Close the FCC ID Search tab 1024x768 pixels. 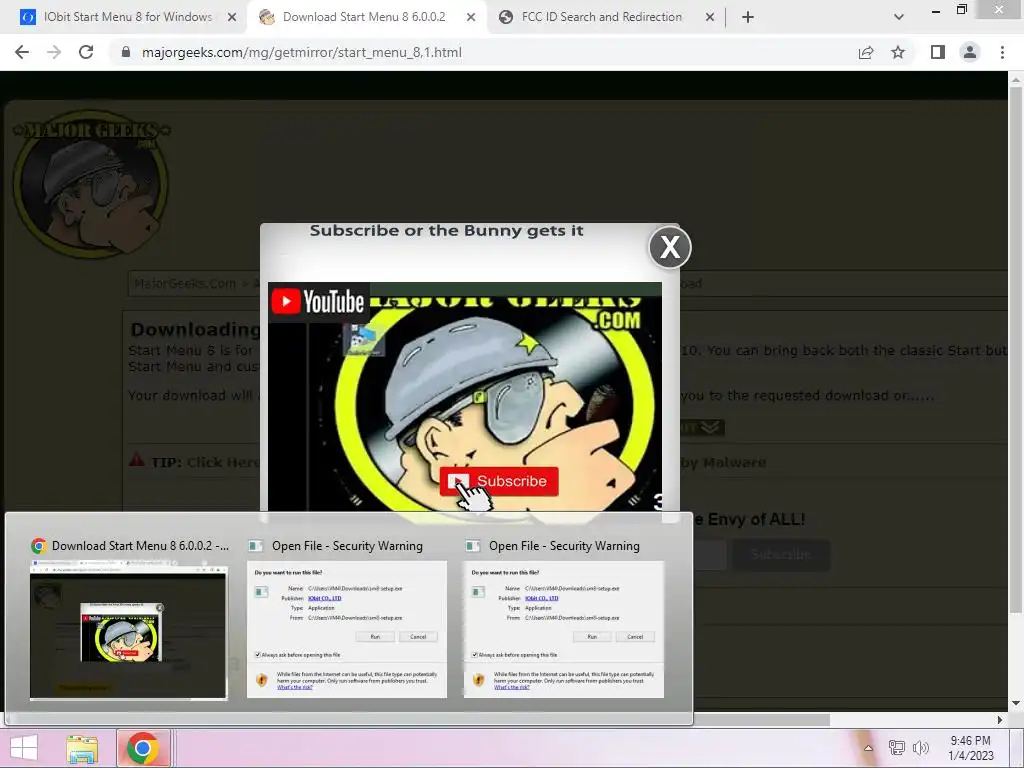tap(710, 17)
